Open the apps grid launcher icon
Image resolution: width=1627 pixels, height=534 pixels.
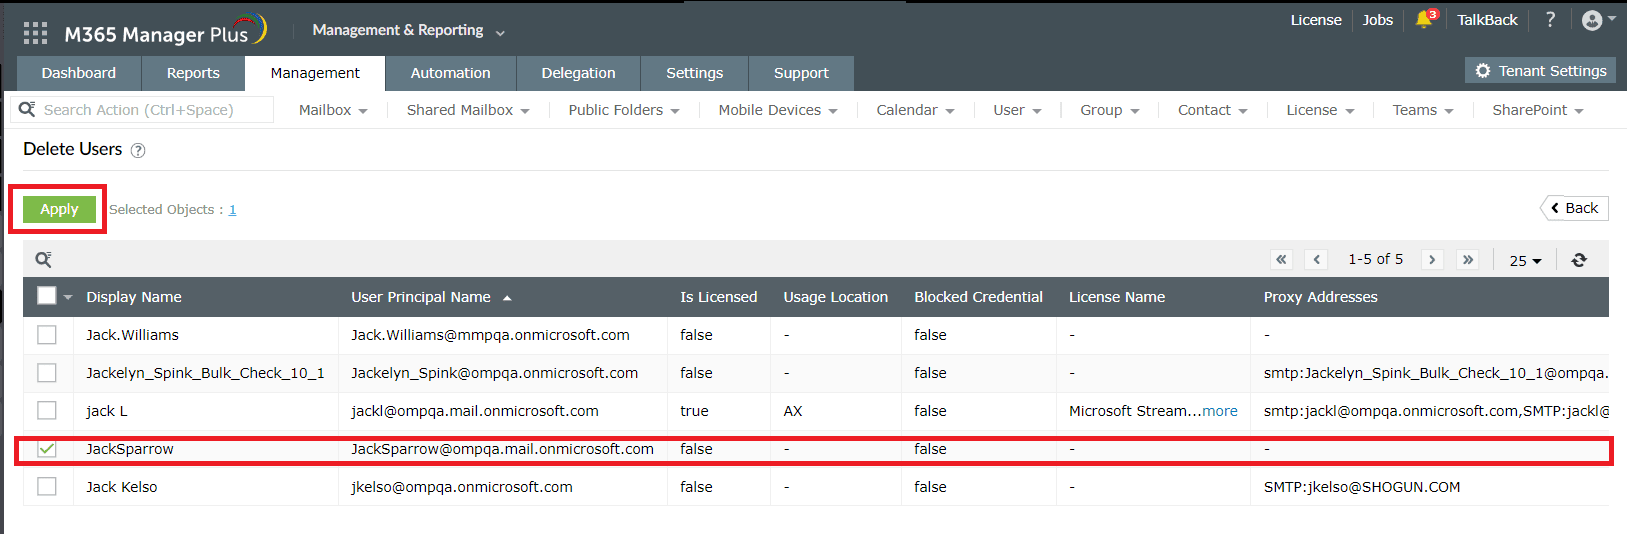pos(35,33)
